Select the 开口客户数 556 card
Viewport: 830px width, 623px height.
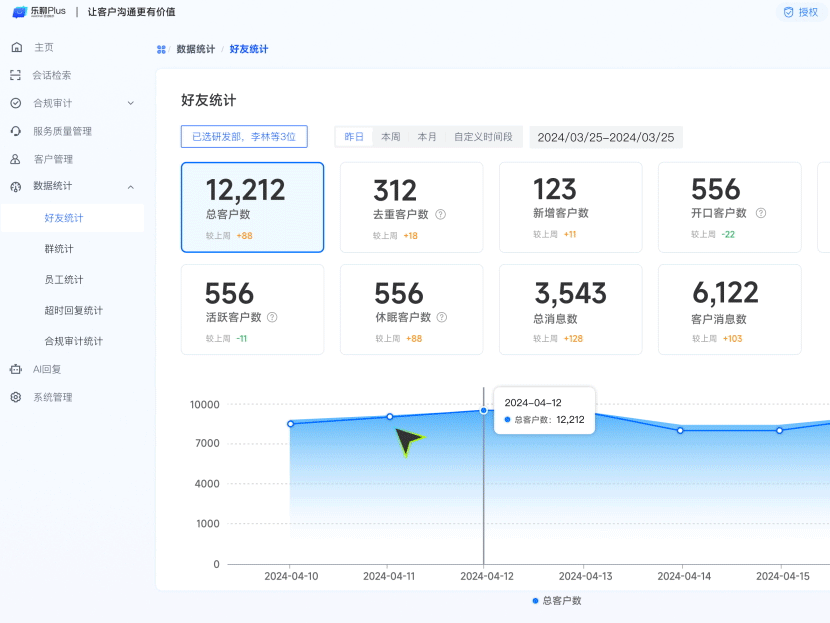[x=729, y=207]
